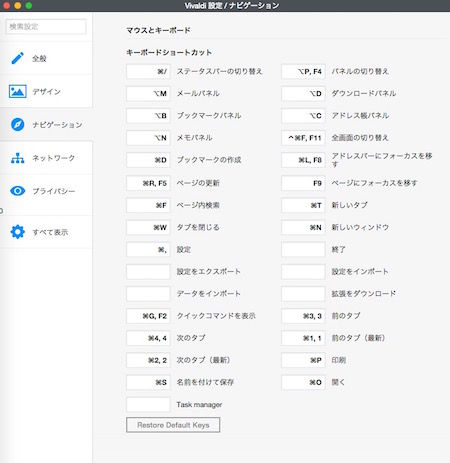450x463 pixels.
Task: Edit shortcut field for ダウンロードパネル
Action: point(303,93)
